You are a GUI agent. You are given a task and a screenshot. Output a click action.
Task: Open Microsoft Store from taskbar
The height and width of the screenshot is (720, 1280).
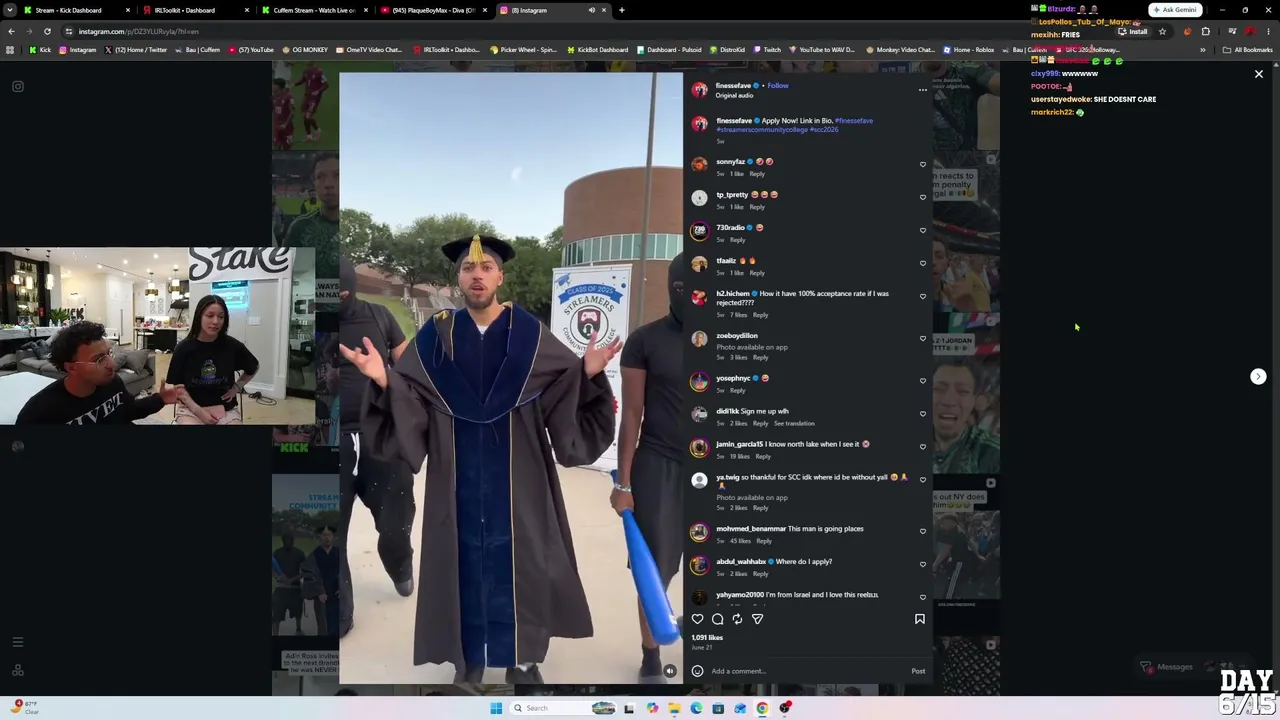(718, 708)
